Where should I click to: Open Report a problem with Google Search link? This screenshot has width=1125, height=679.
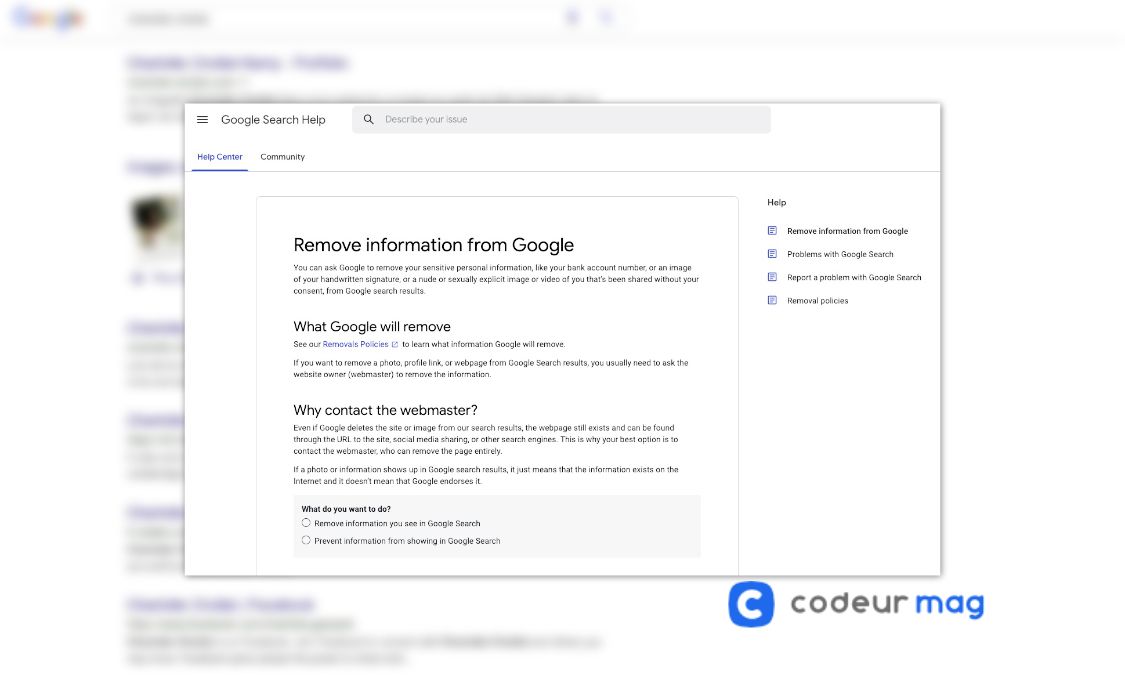(854, 277)
